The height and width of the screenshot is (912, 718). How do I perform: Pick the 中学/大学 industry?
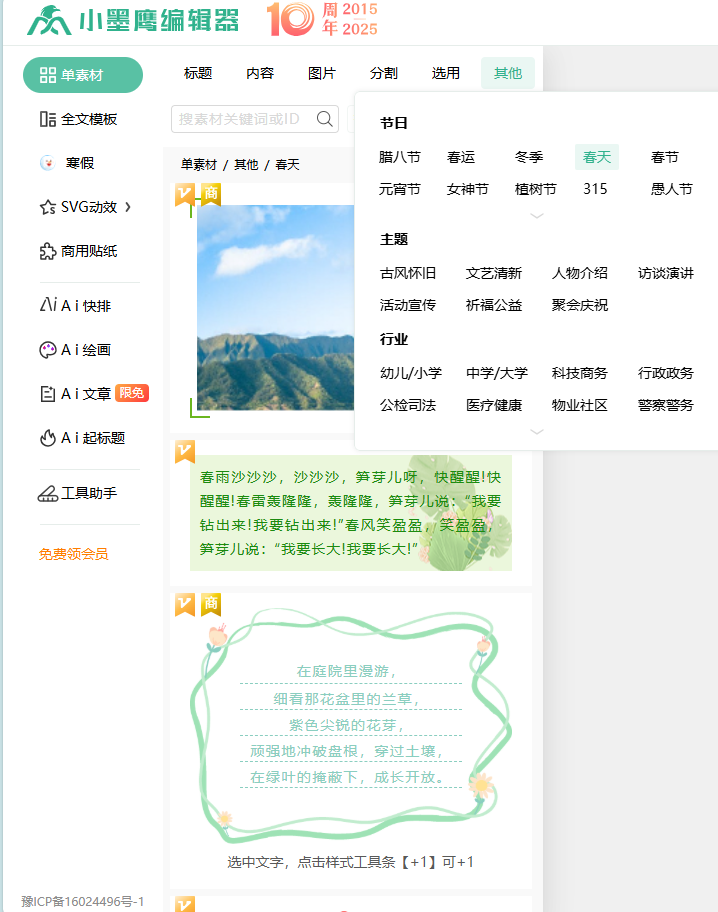(497, 373)
